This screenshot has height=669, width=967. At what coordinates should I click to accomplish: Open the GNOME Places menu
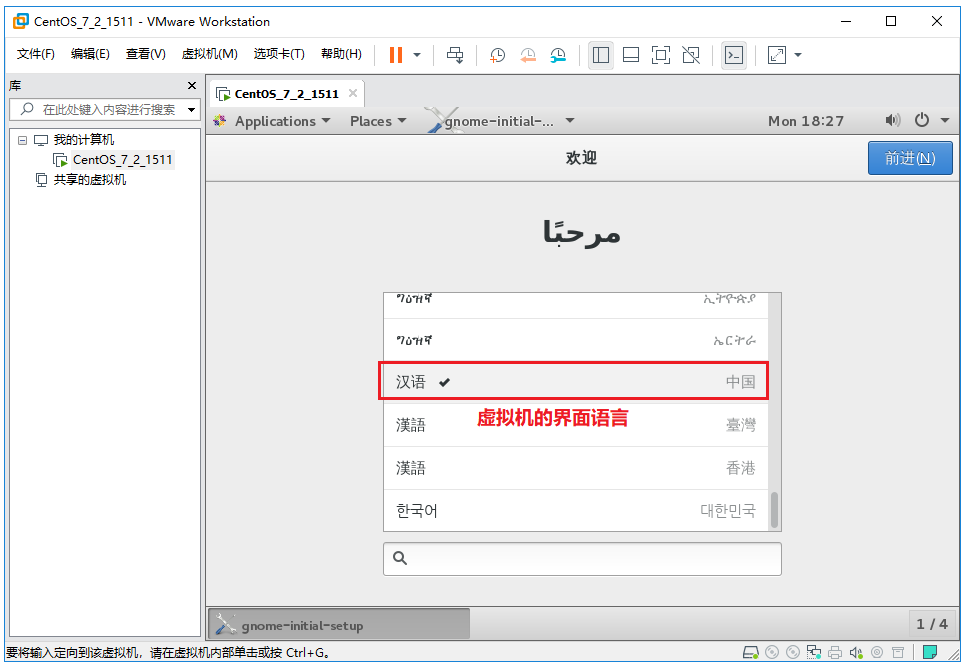(378, 121)
